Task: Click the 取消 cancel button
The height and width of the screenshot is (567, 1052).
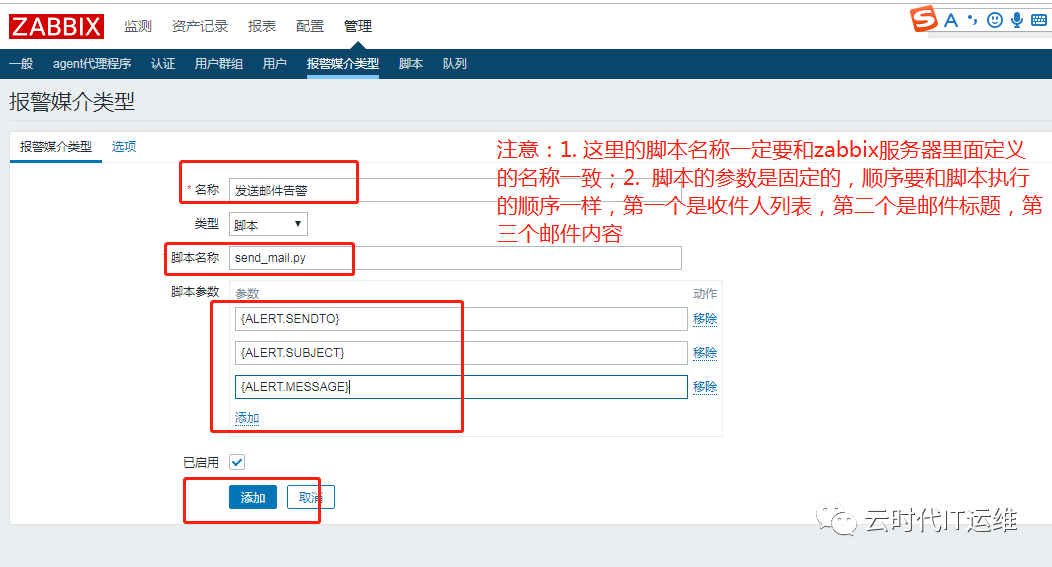Action: point(311,497)
